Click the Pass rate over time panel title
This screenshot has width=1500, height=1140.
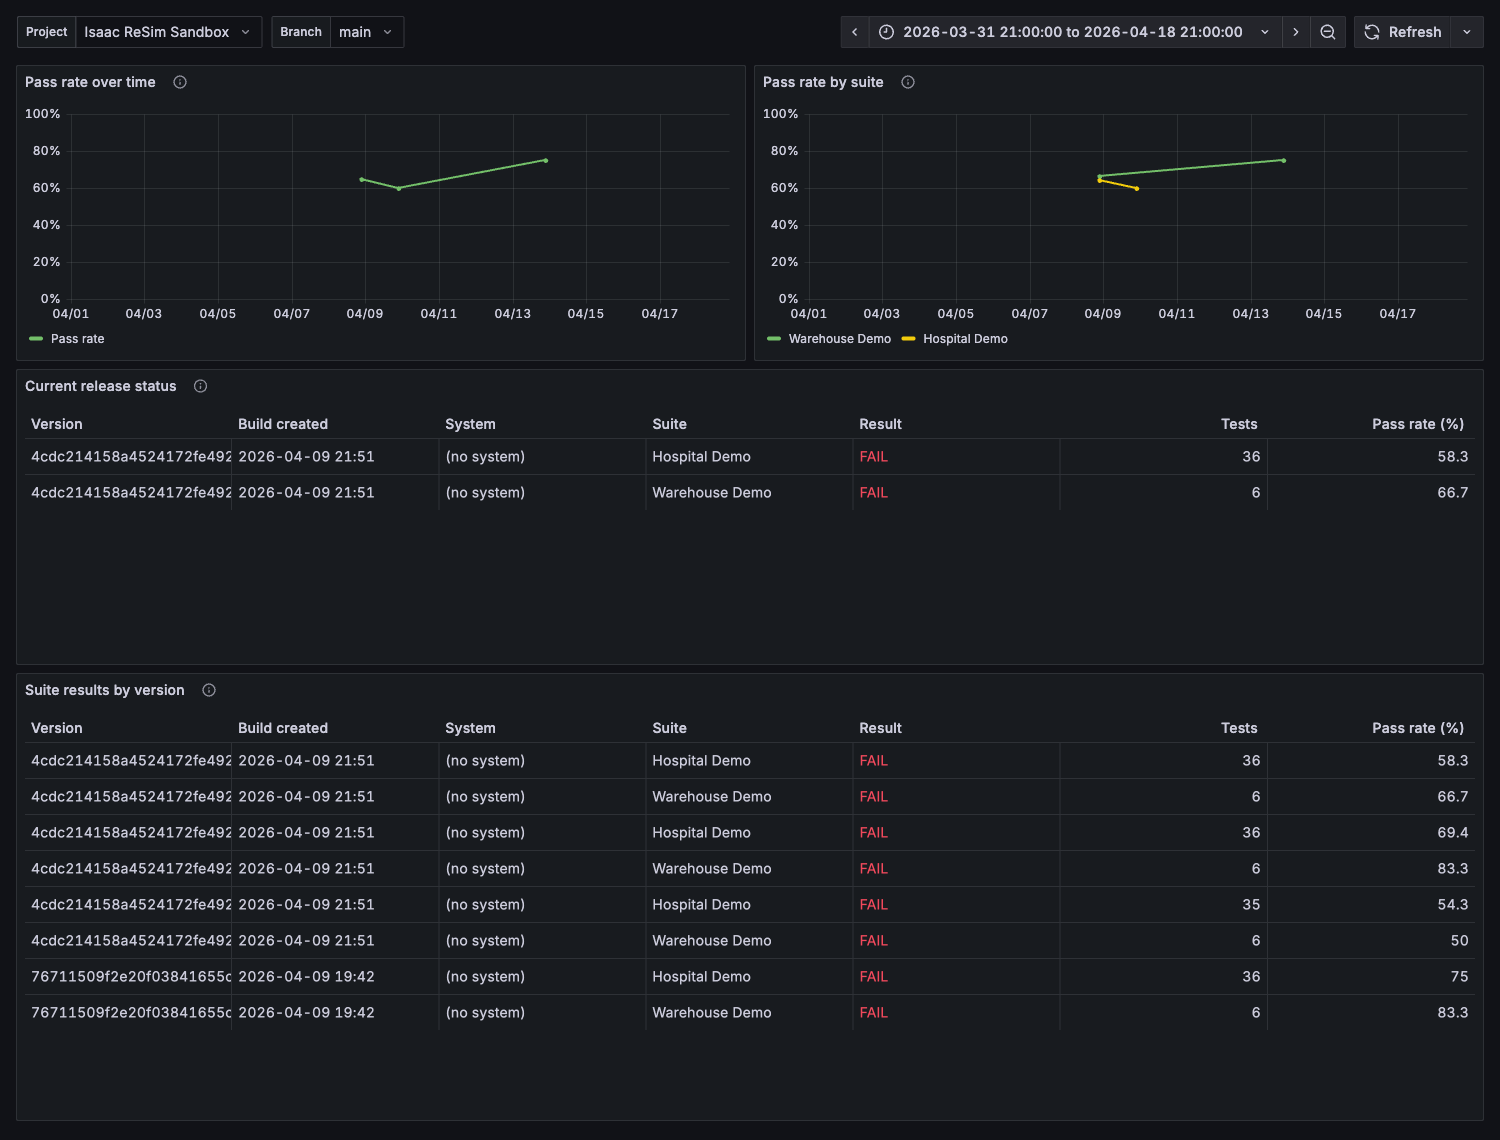(x=90, y=82)
